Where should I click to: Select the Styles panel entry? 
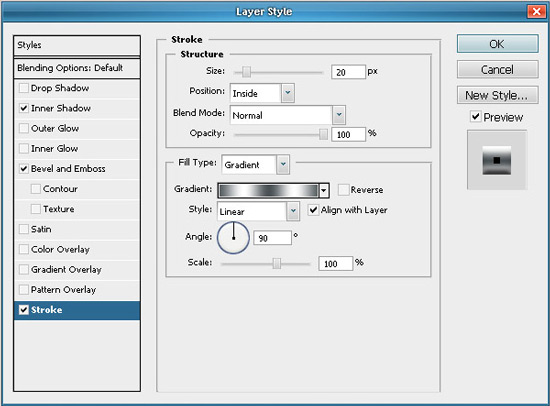pos(77,45)
